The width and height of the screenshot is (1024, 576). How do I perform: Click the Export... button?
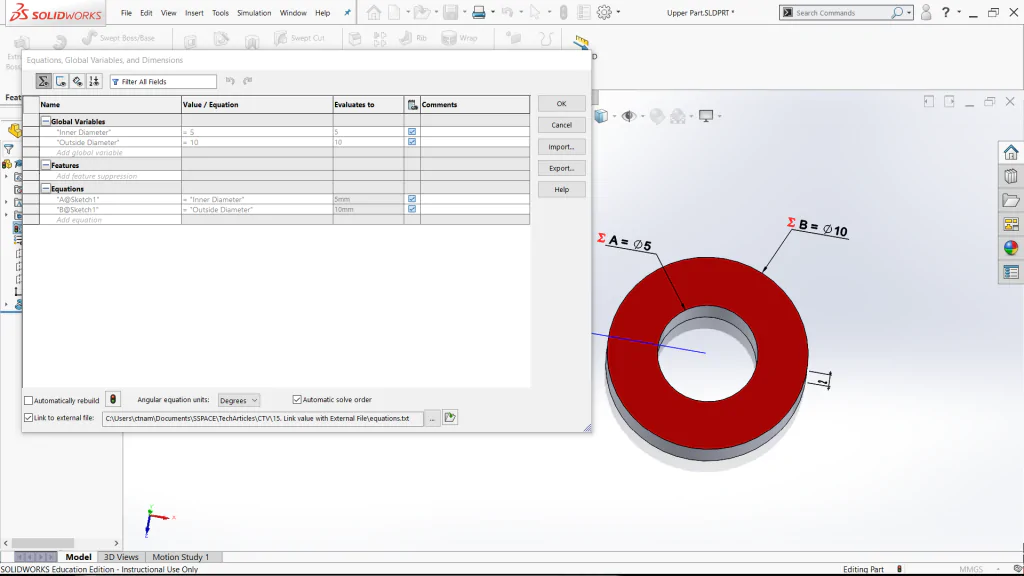562,168
